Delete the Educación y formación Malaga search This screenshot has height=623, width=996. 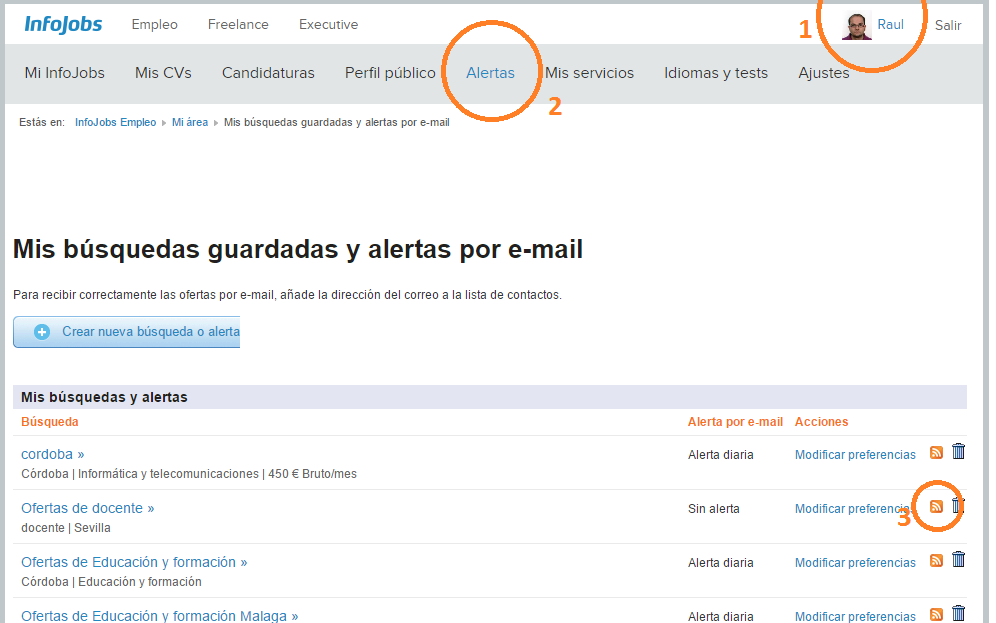click(959, 613)
